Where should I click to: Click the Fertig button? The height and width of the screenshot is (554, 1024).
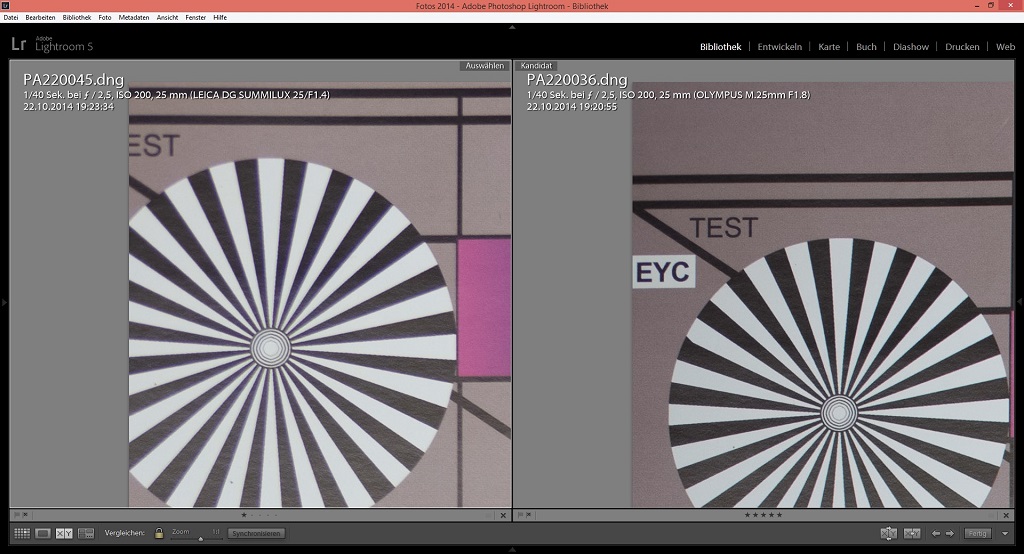[x=977, y=534]
